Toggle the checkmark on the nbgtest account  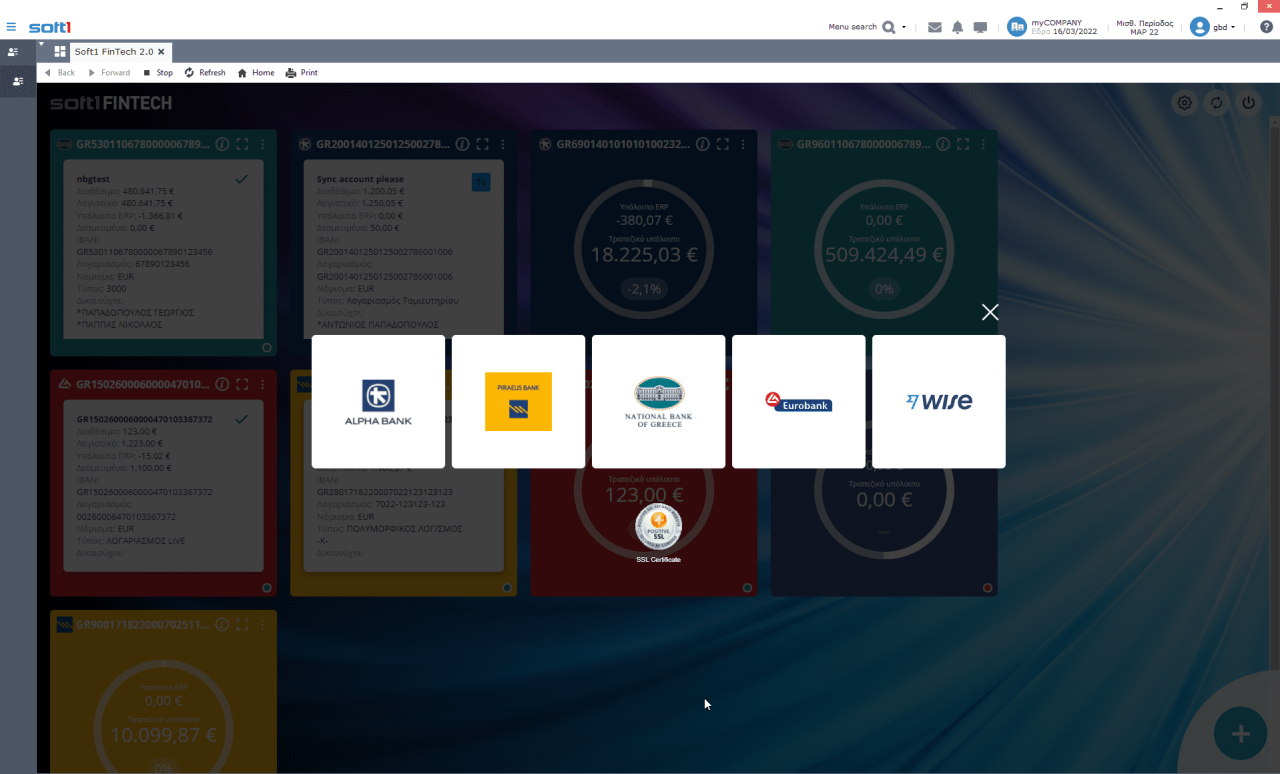pyautogui.click(x=241, y=179)
